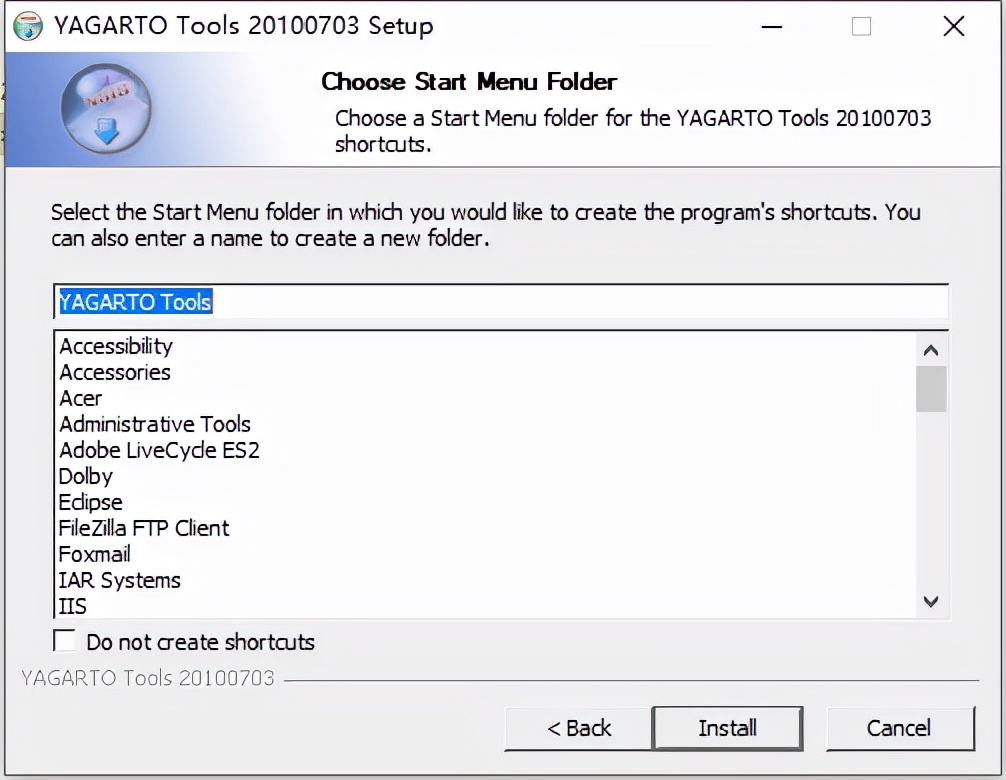Screen dimensions: 1006x780
Task: Click the NSIS installer logo in the header
Action: pyautogui.click(x=107, y=108)
